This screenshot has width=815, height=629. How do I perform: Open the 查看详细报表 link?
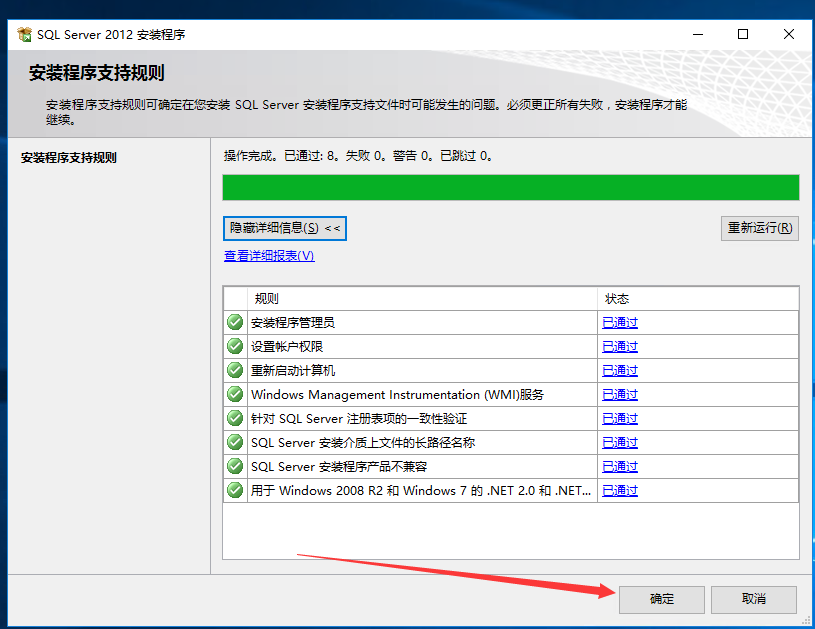pyautogui.click(x=269, y=256)
